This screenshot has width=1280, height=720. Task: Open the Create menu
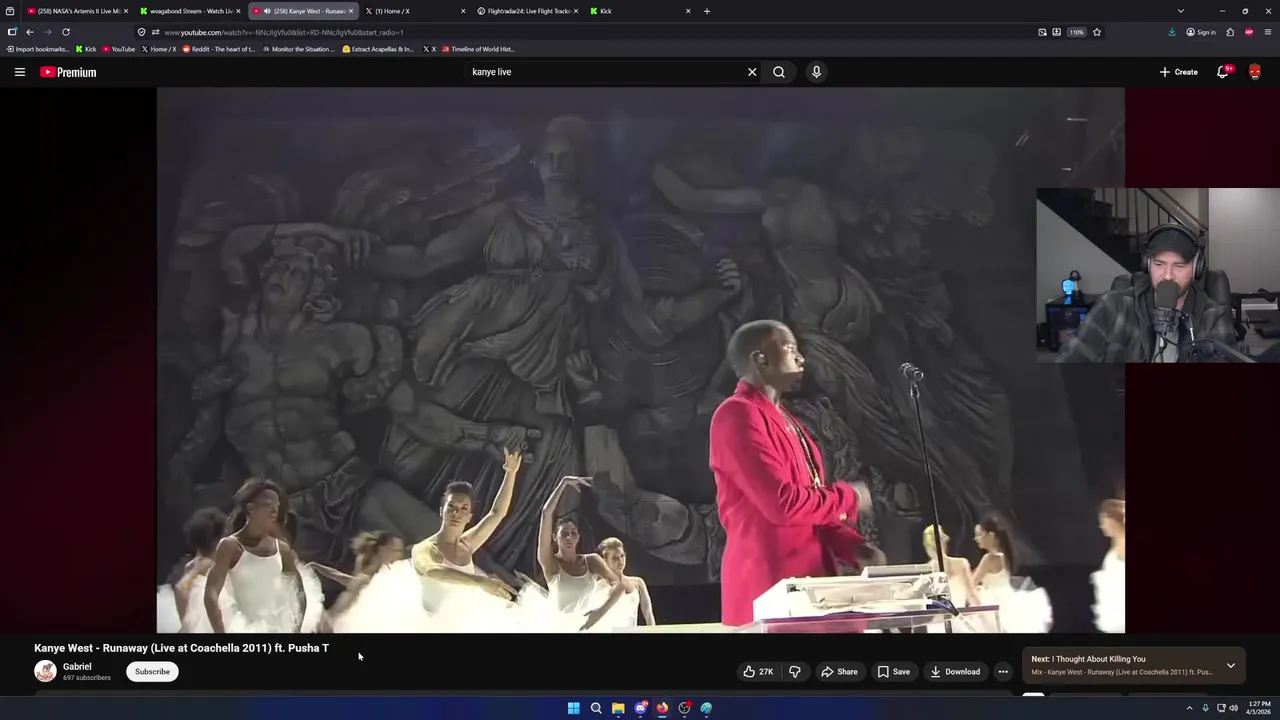coord(1178,72)
